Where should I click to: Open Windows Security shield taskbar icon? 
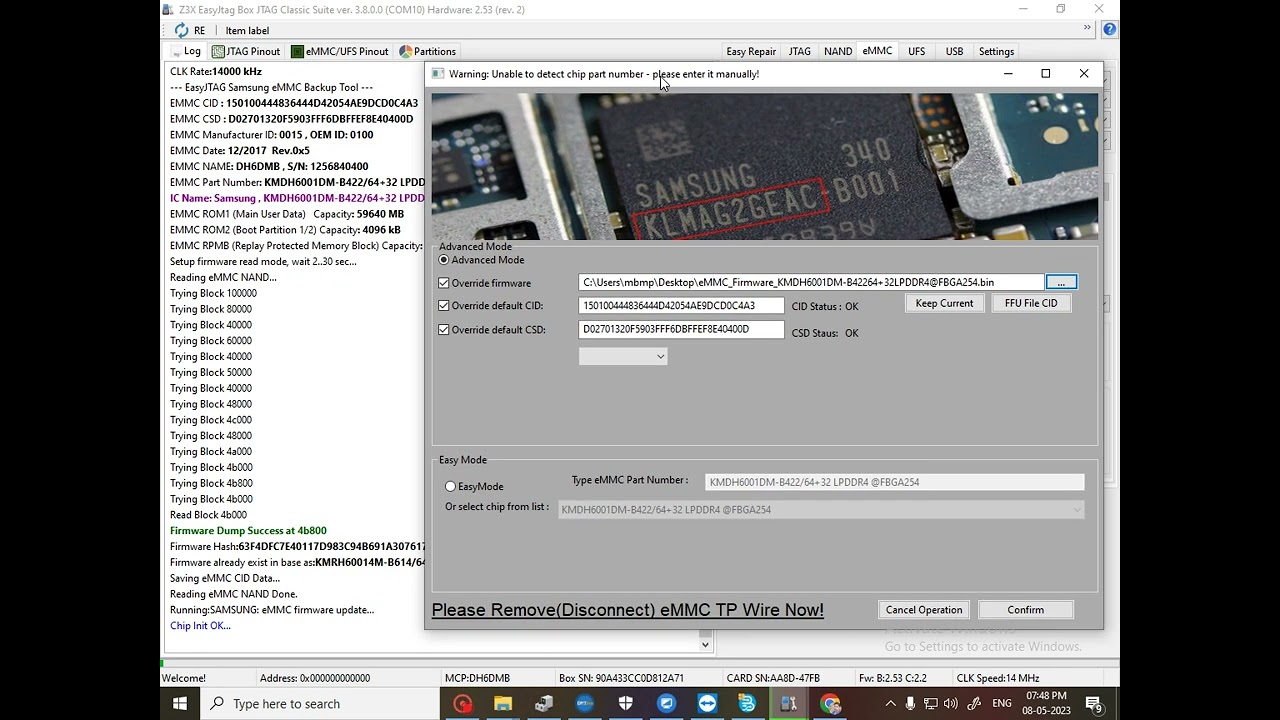(625, 704)
